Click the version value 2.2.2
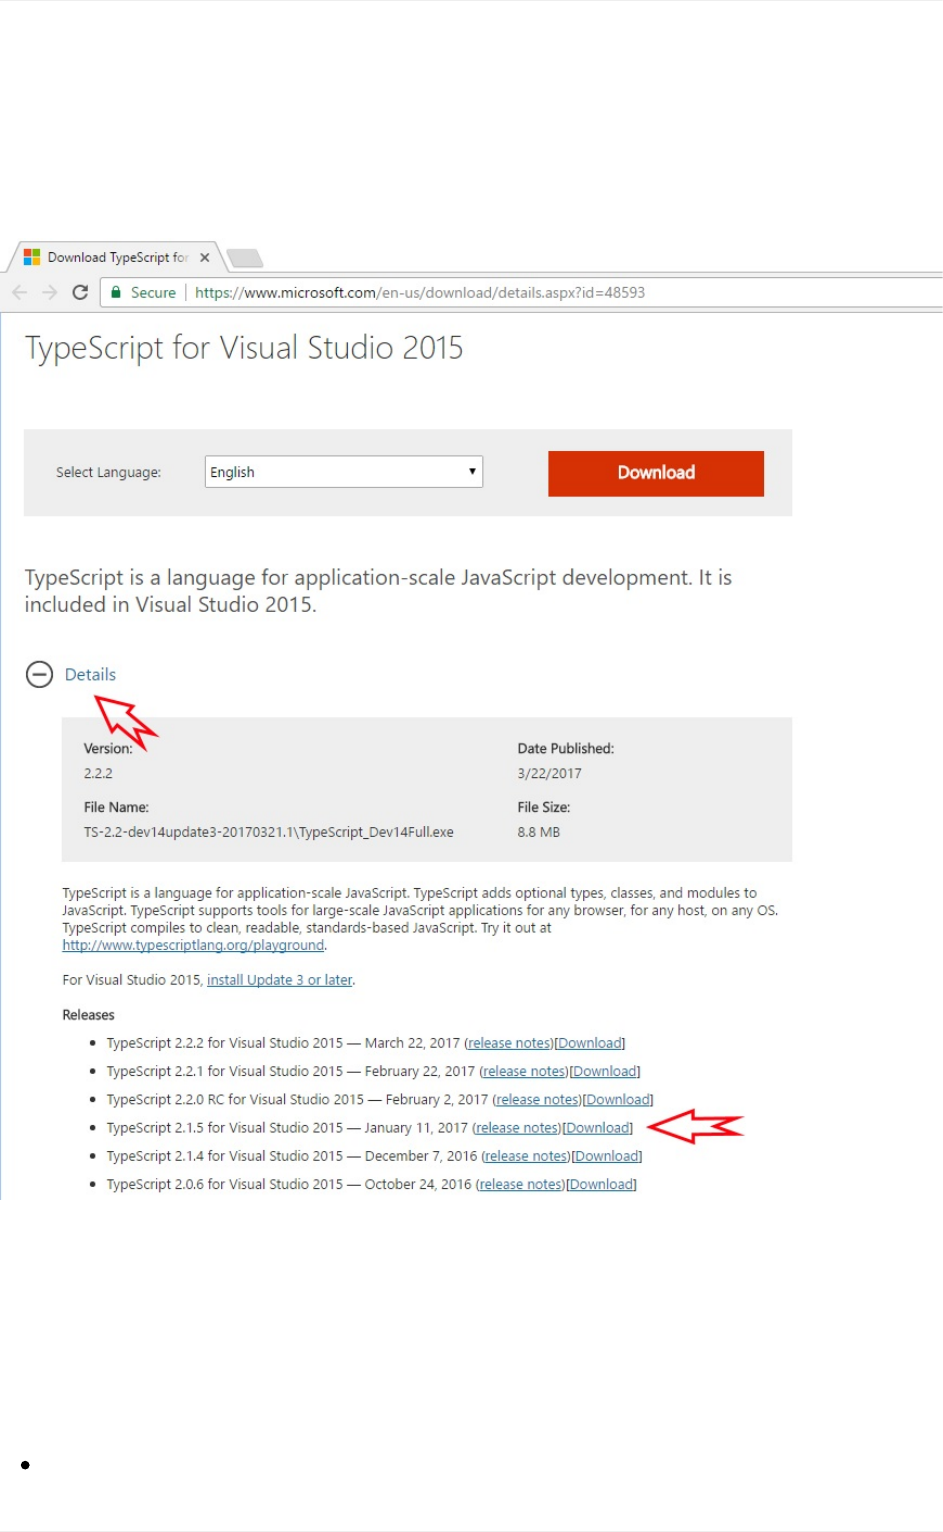 pyautogui.click(x=98, y=773)
